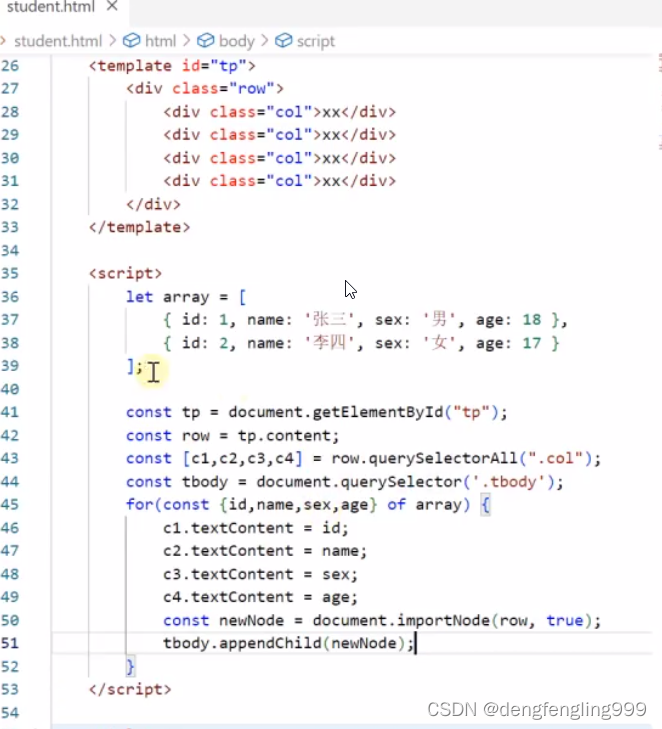Click the closing </script> tag
Image resolution: width=662 pixels, height=729 pixels.
[130, 689]
